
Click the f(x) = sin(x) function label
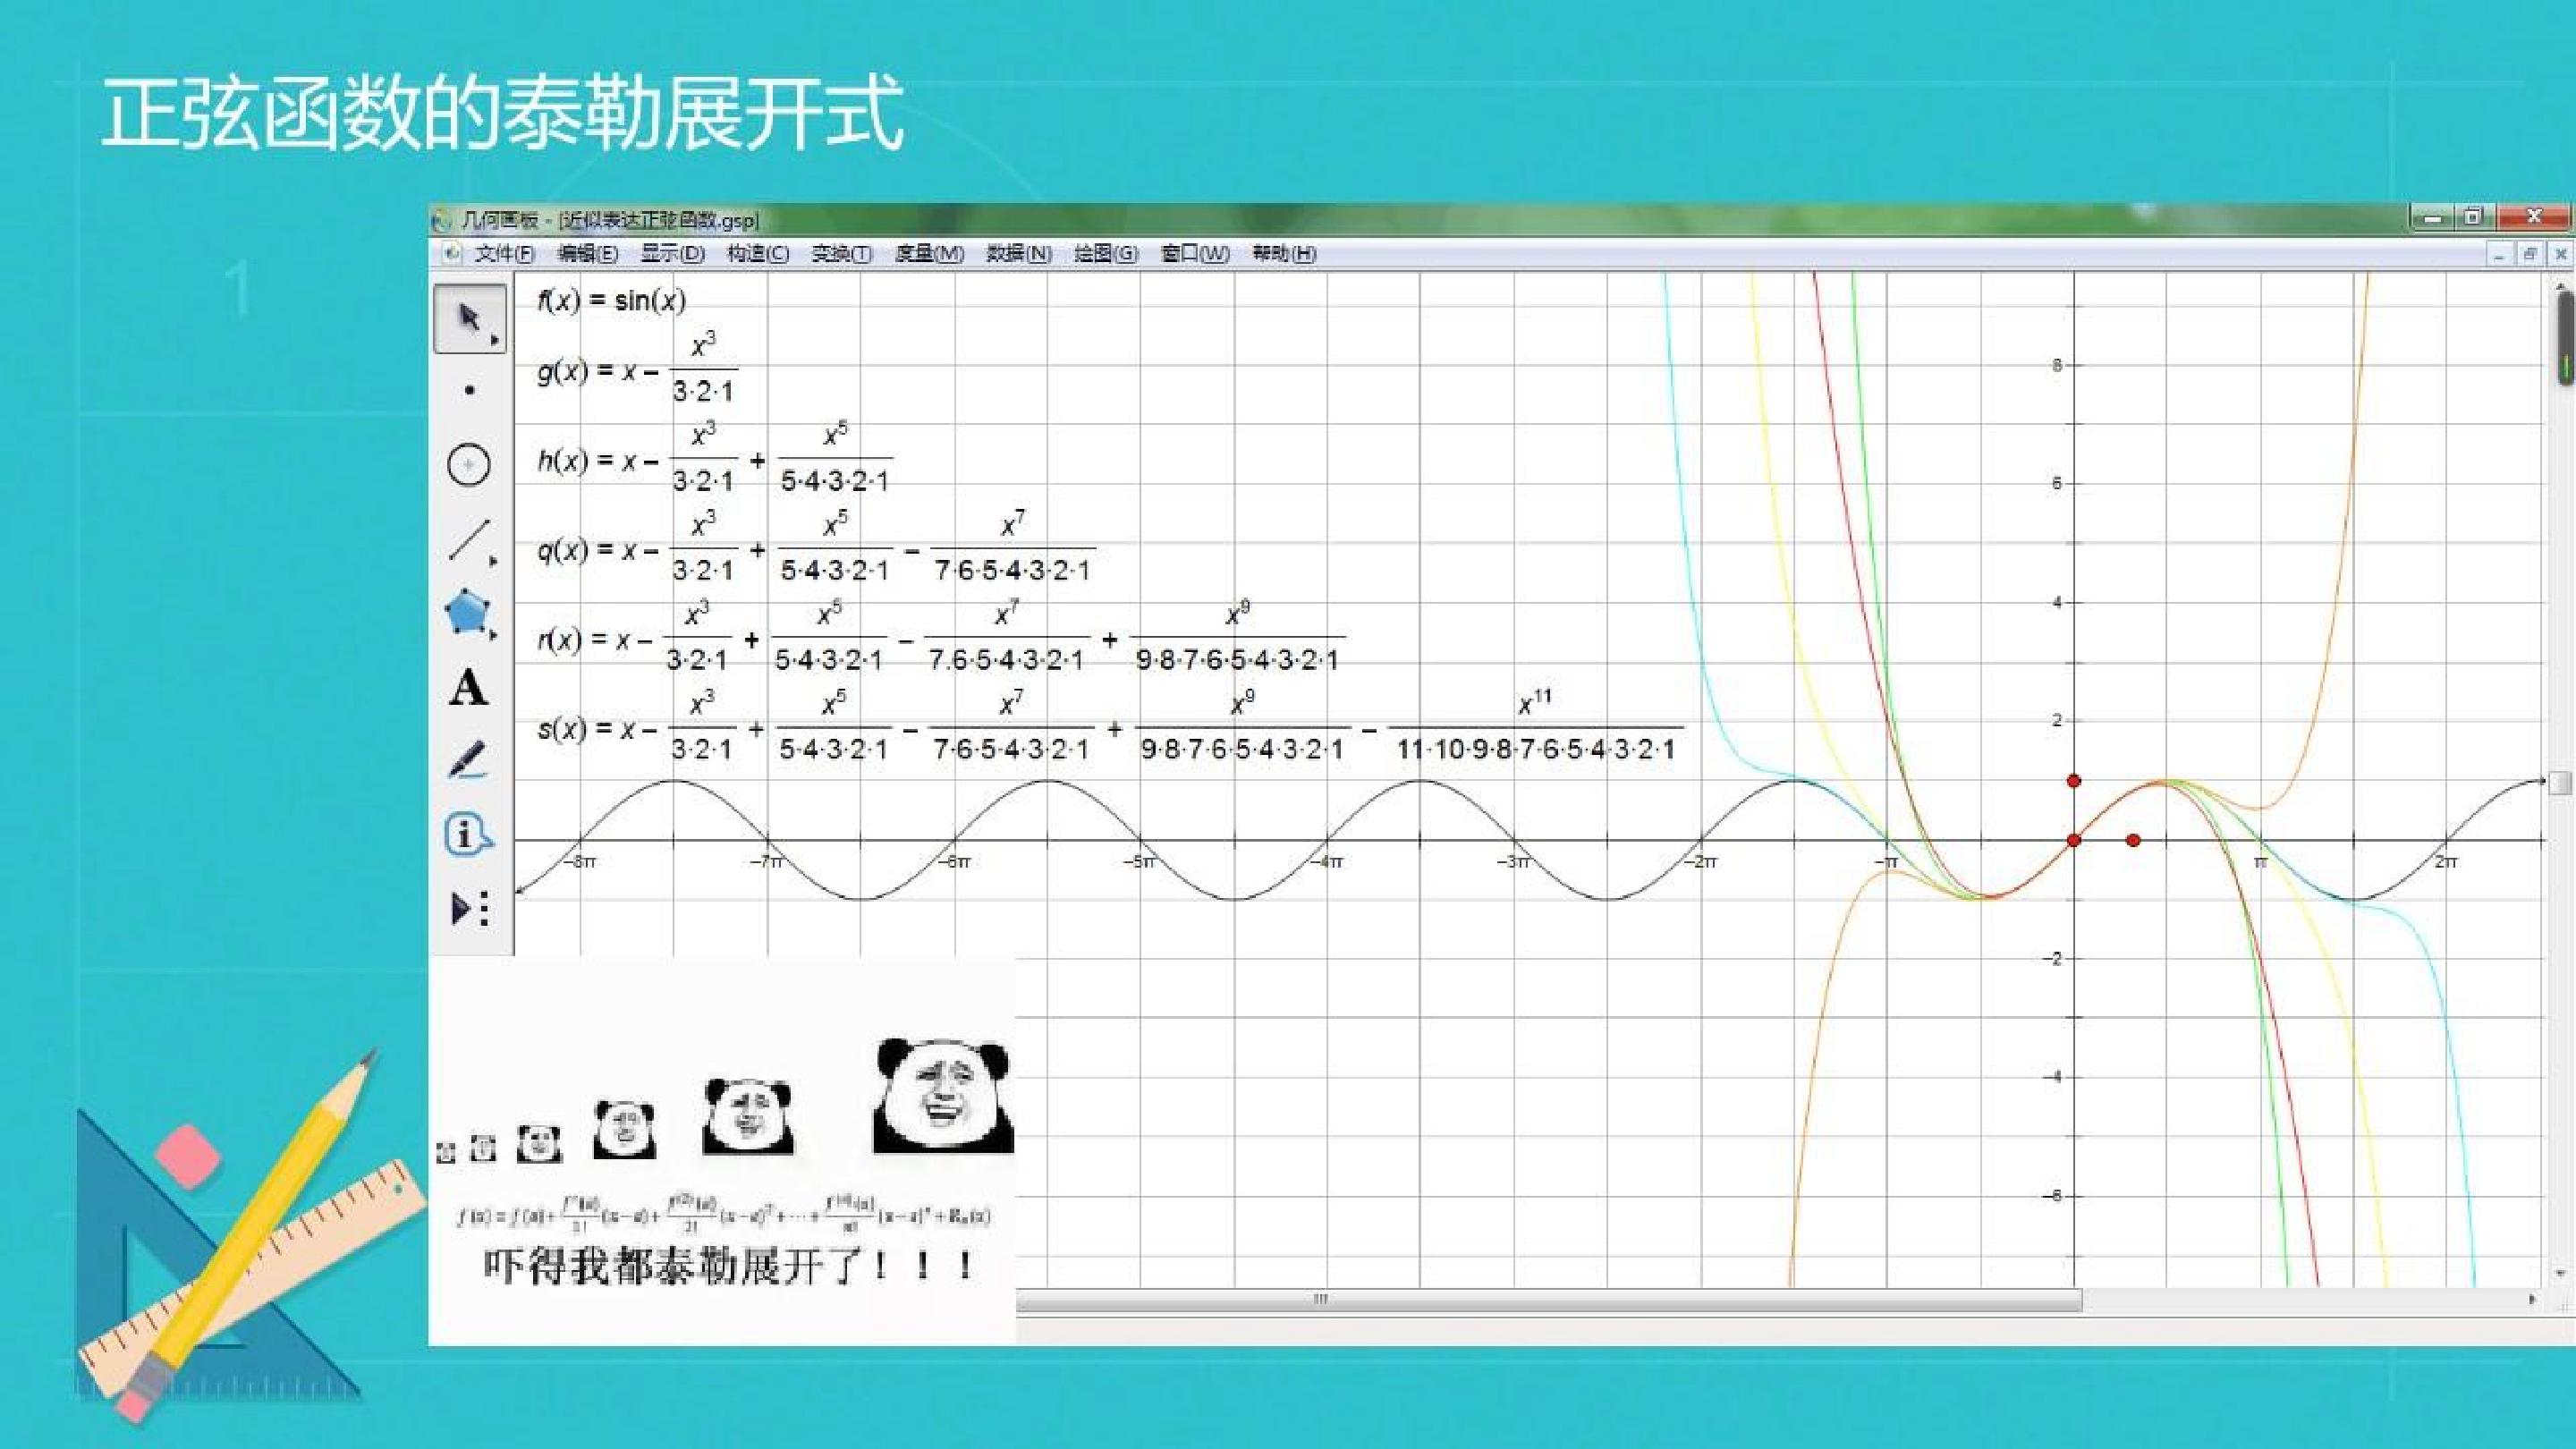coord(611,300)
